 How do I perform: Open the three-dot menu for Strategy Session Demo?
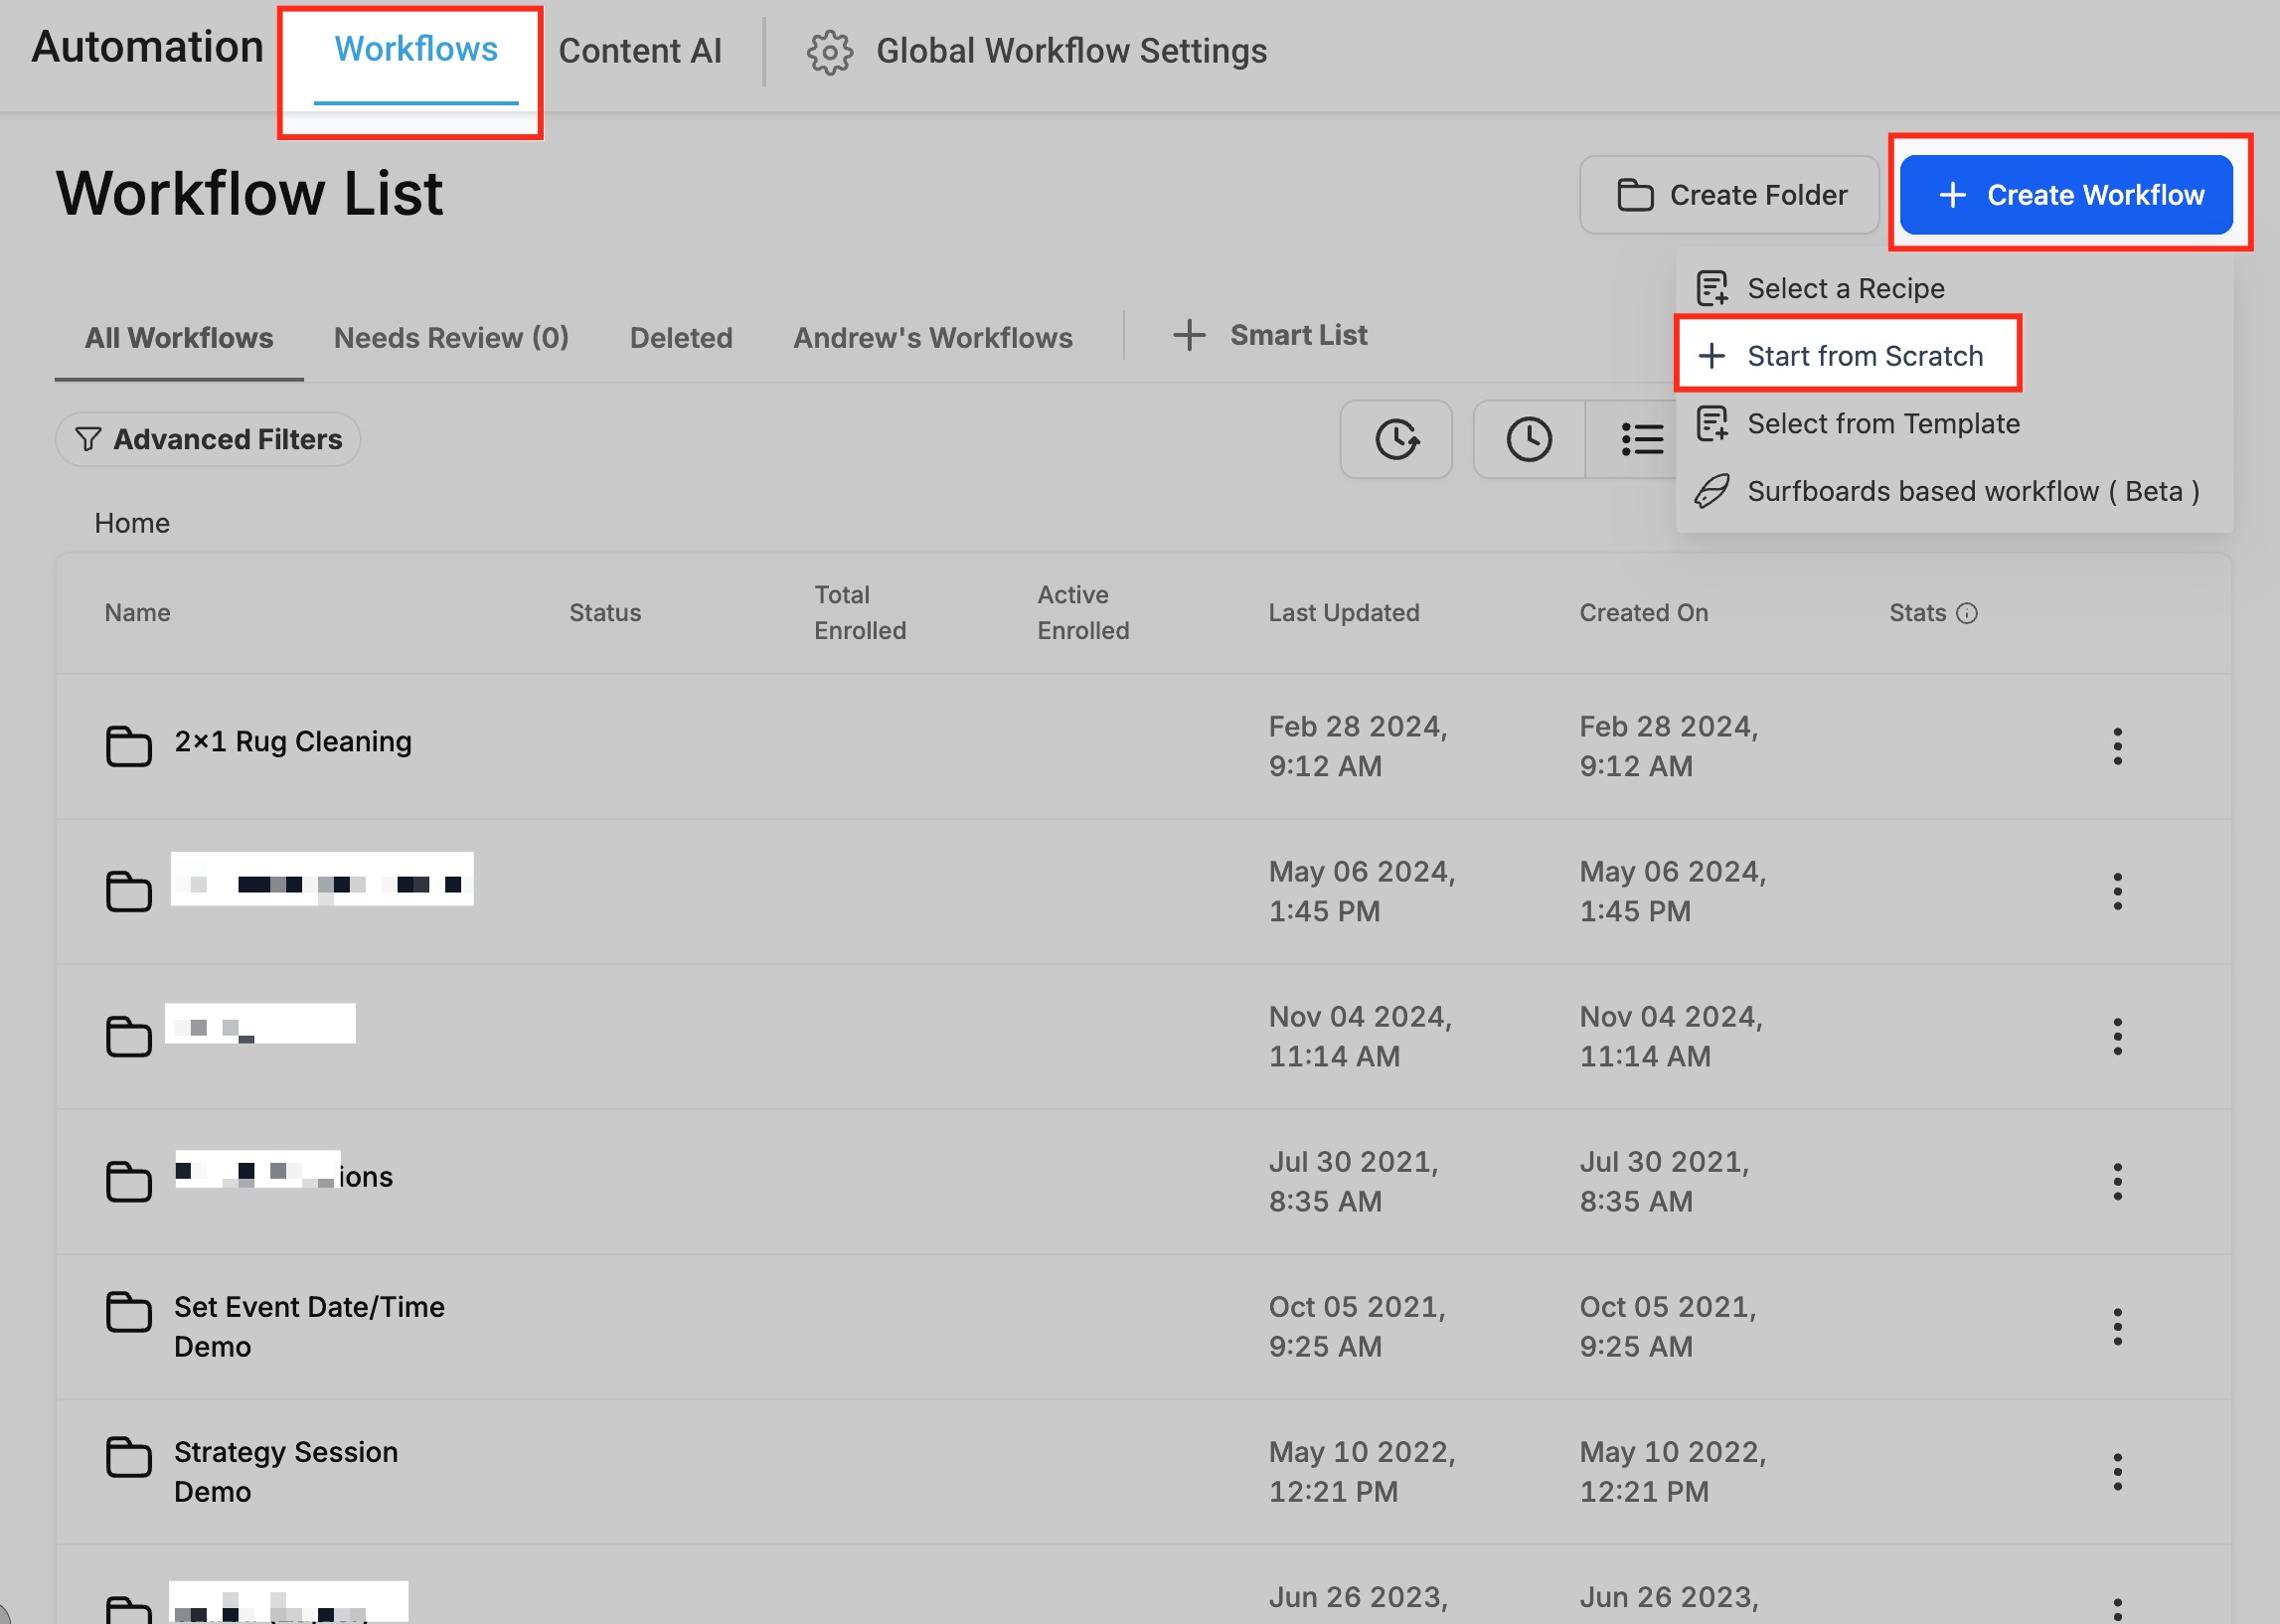(2116, 1471)
